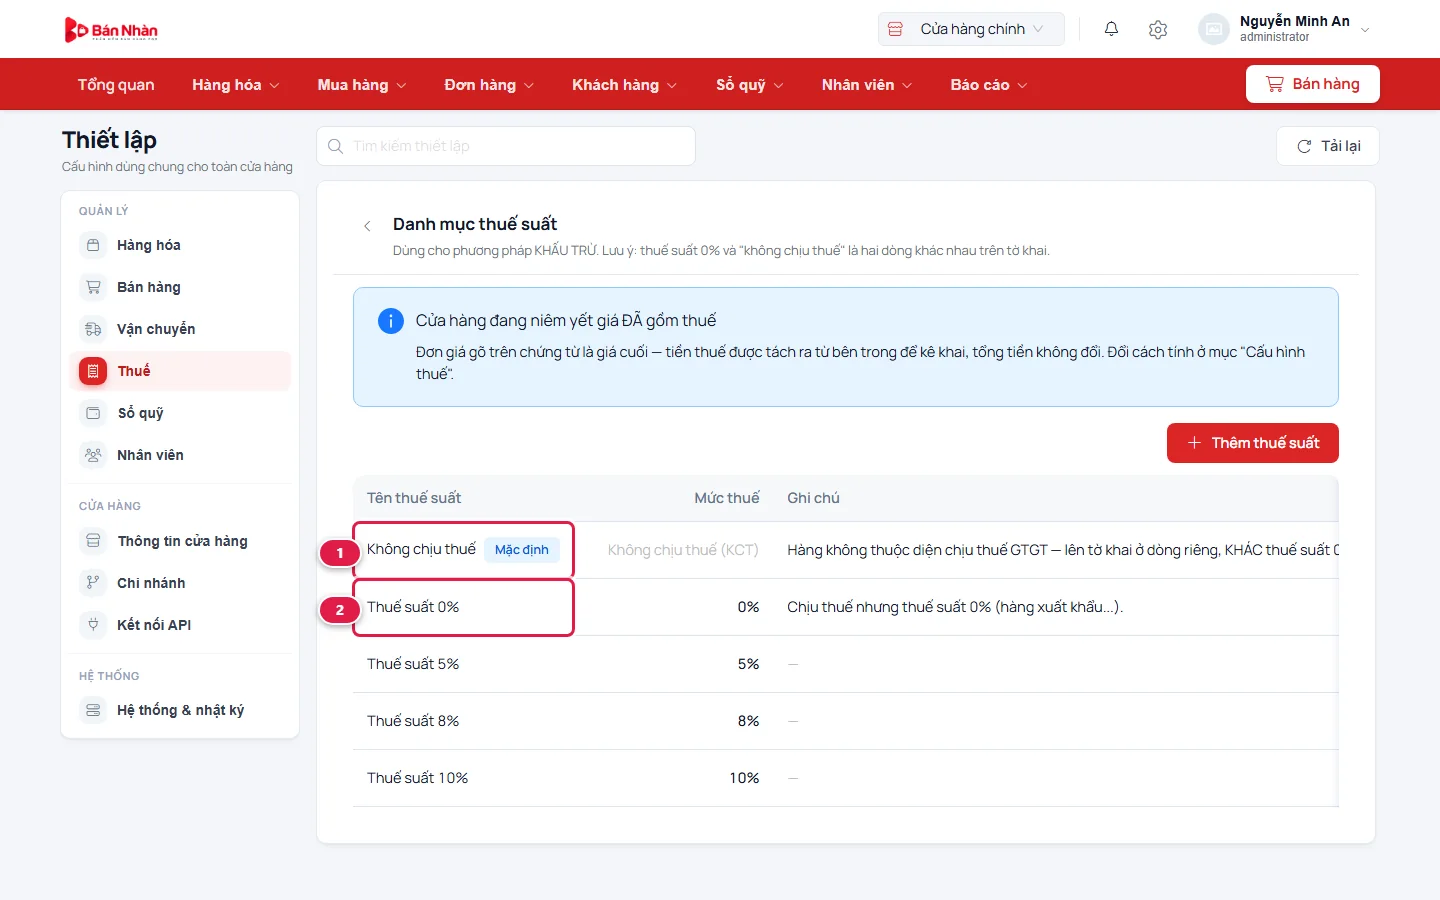Focus the Tìm kiếm thiết lập search field
Screen dimensions: 1440x900
[x=506, y=146]
